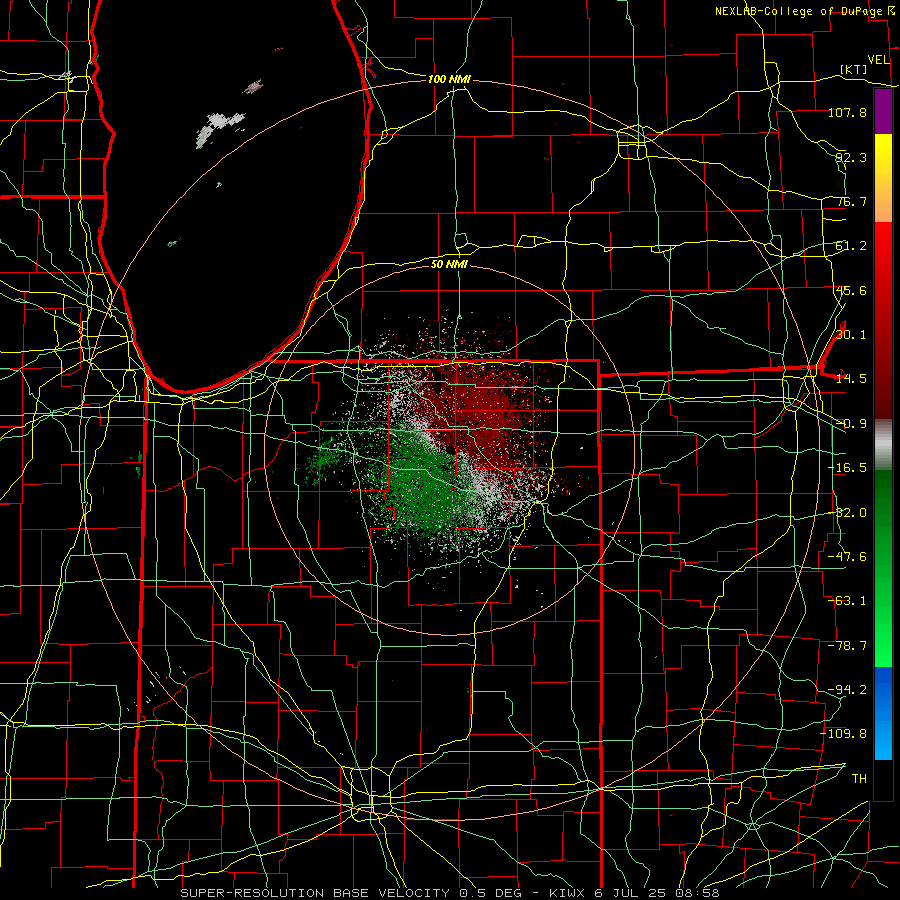Select the 61.2 velocity scale value
This screenshot has height=900, width=900.
click(x=851, y=246)
